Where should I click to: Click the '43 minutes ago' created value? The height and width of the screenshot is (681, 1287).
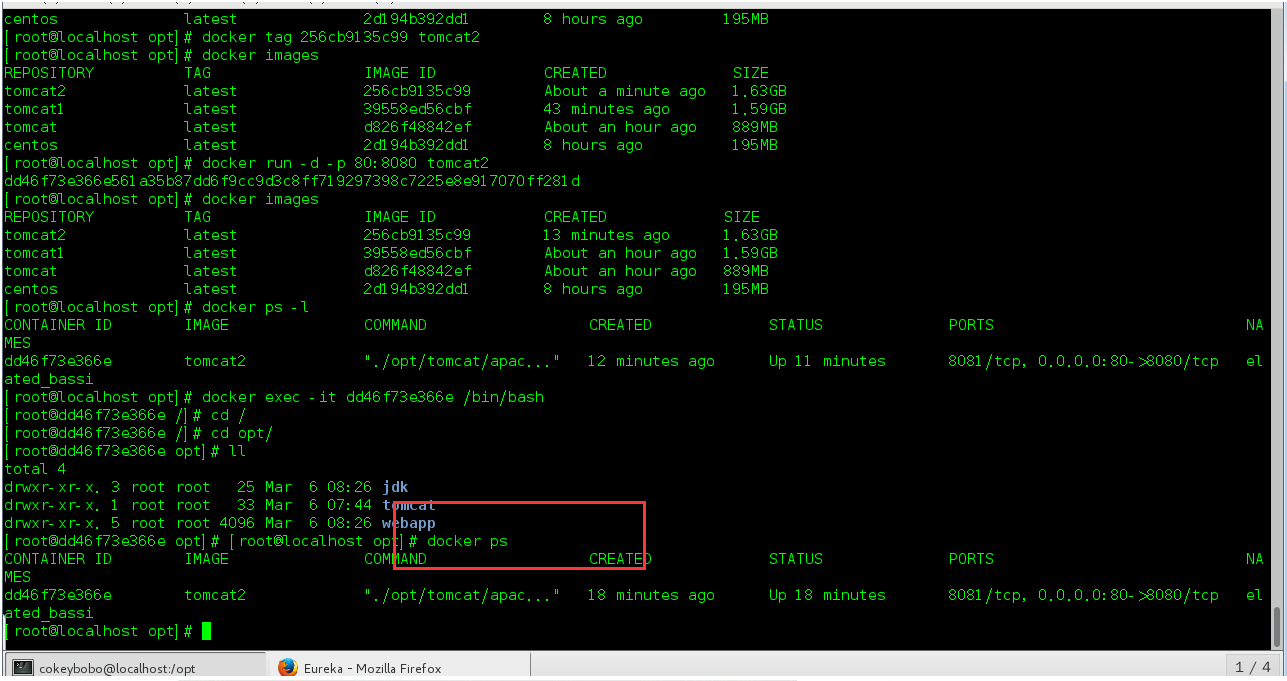(607, 109)
